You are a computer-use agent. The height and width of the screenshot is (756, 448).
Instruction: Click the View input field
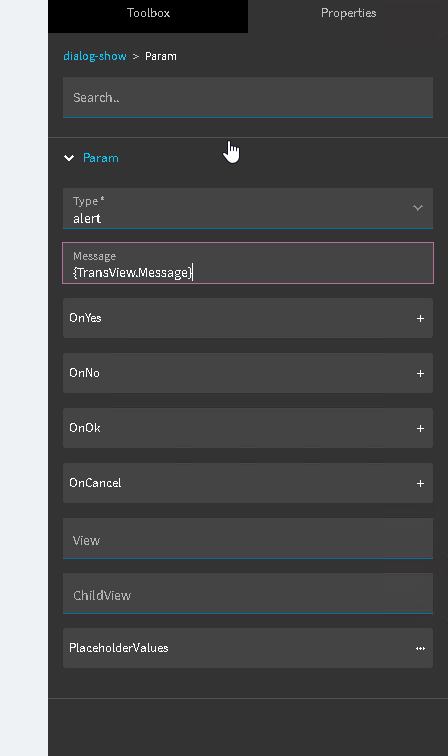[x=248, y=539]
